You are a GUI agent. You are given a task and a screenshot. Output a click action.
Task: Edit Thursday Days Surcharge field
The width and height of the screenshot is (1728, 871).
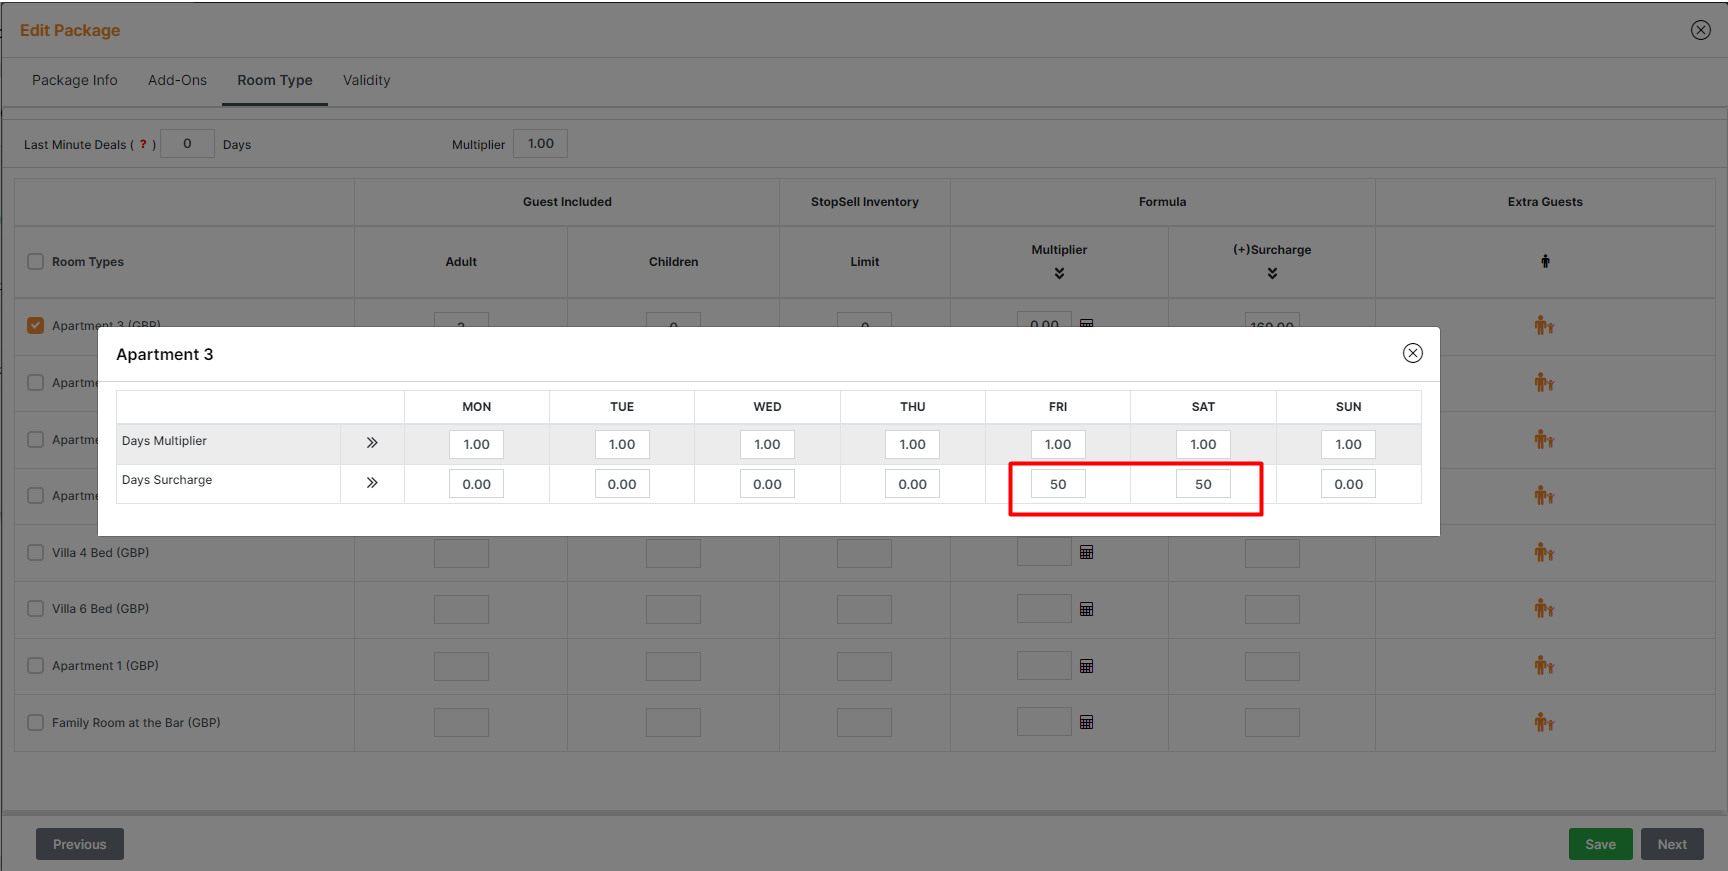[x=912, y=484]
